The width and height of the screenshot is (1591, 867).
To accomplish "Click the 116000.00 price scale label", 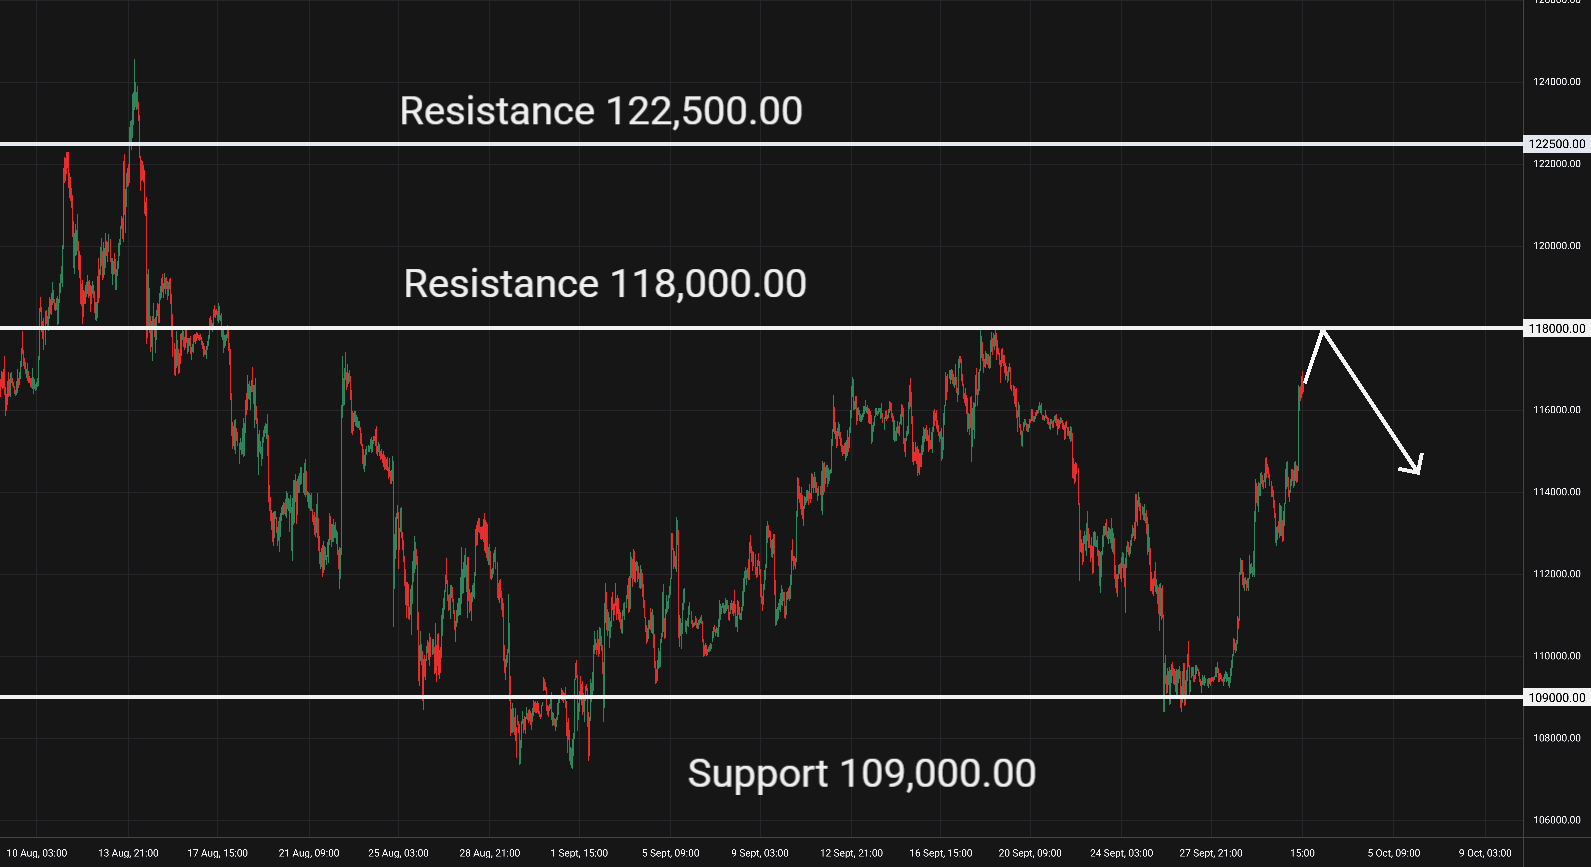I will tap(1557, 410).
